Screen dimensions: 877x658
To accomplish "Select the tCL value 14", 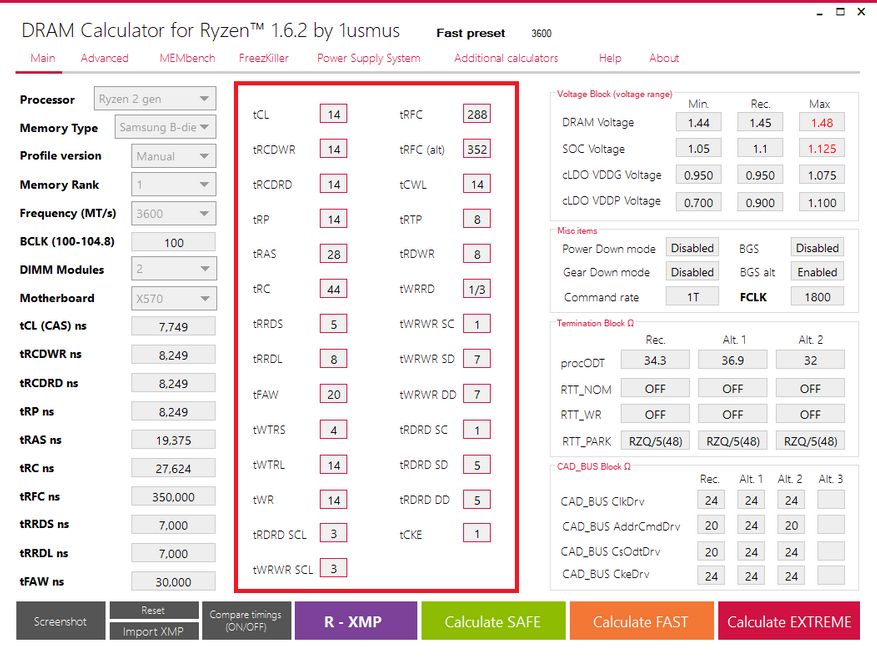I will [334, 114].
